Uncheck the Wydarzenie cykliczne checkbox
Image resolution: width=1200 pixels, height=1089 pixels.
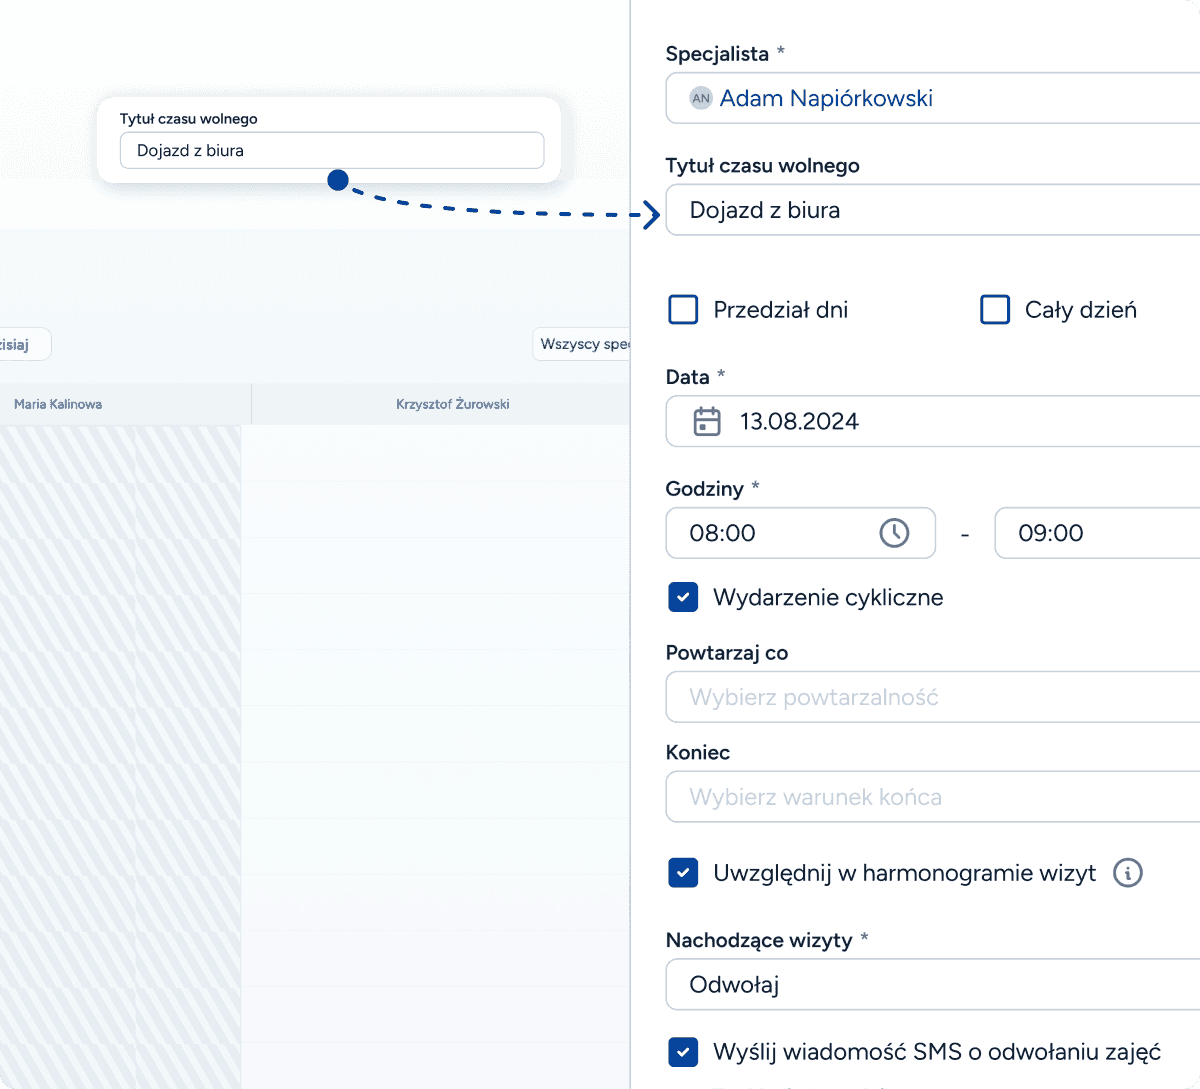(683, 597)
